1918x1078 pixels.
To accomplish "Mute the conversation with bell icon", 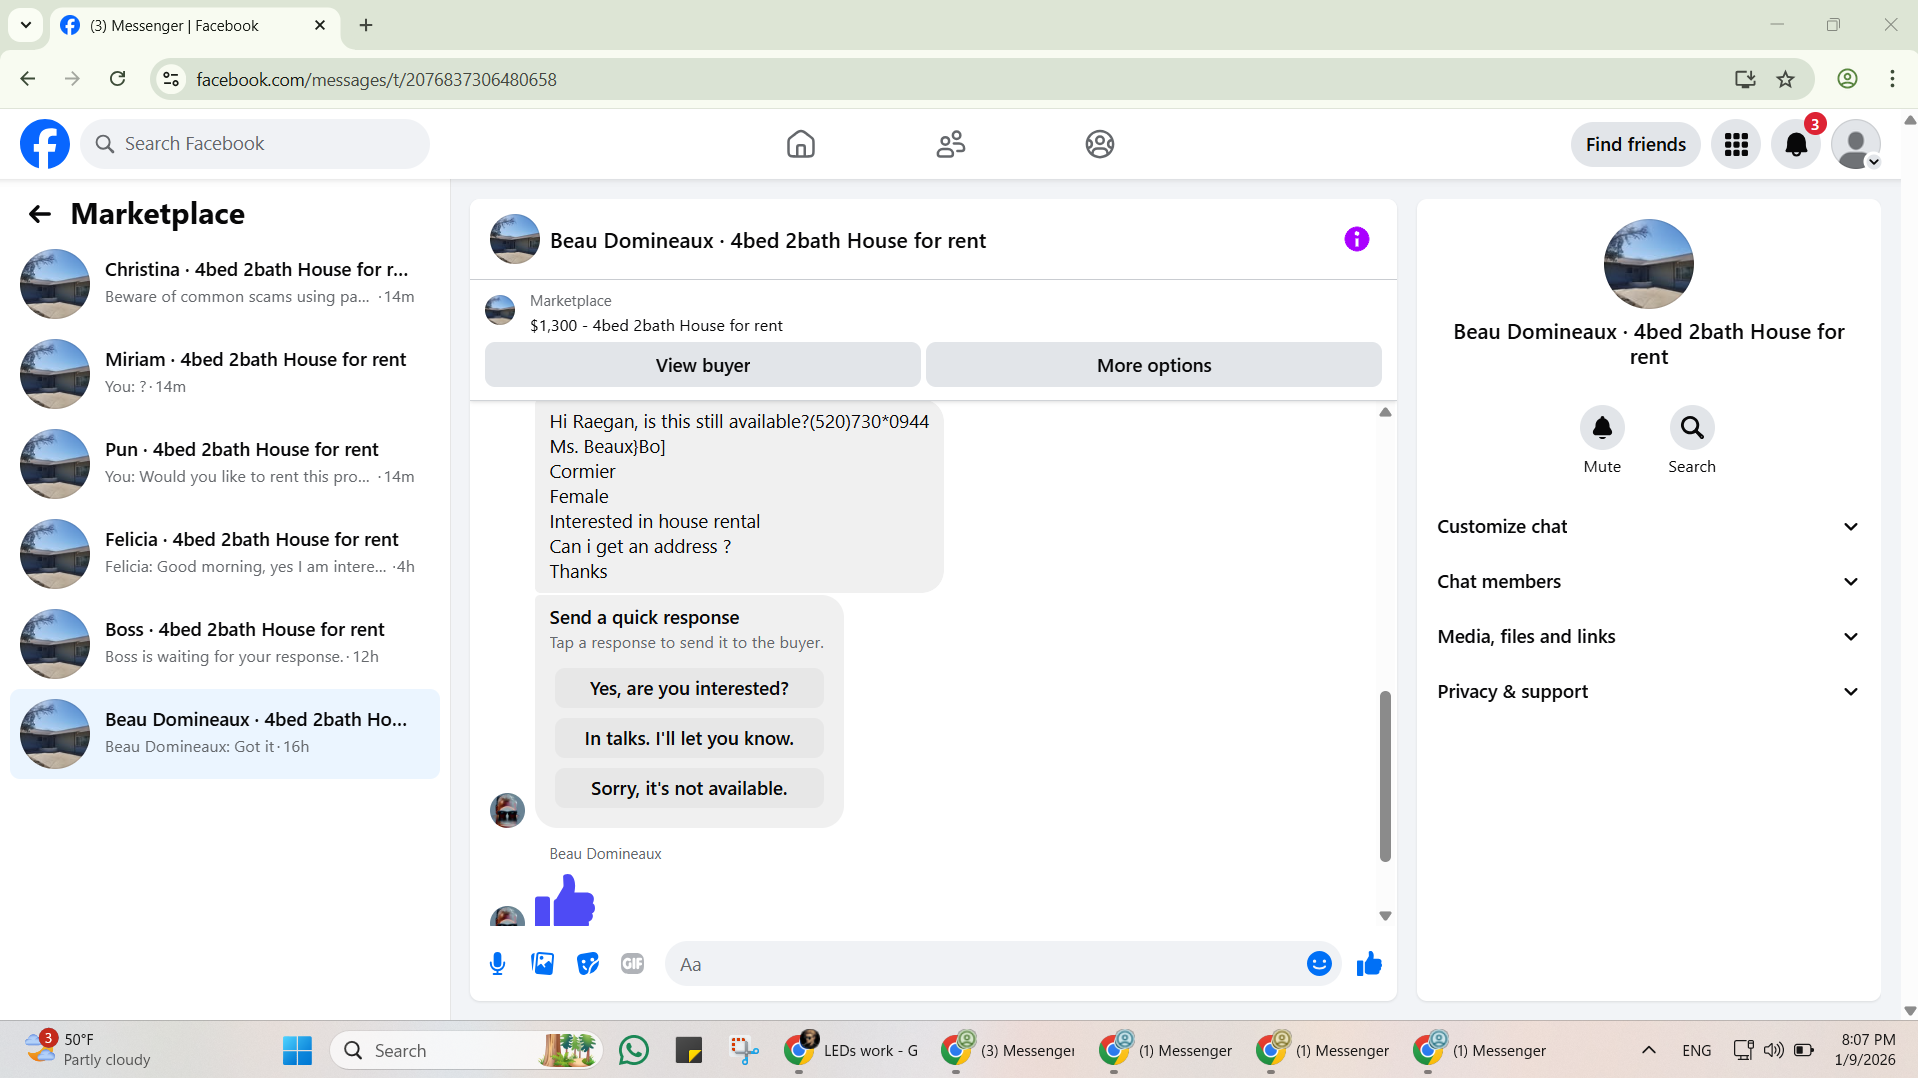I will click(1602, 428).
